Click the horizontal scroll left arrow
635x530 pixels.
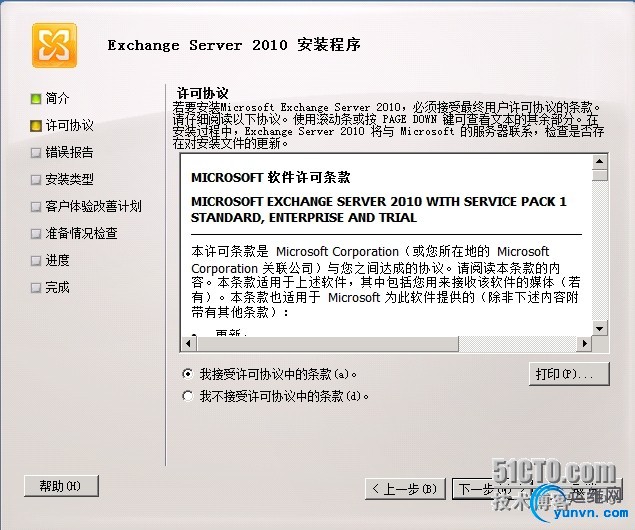188,343
